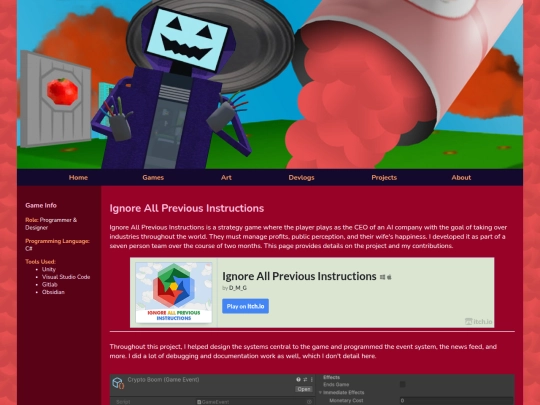
Task: Click the 'Effects' section label
Action: coord(331,377)
